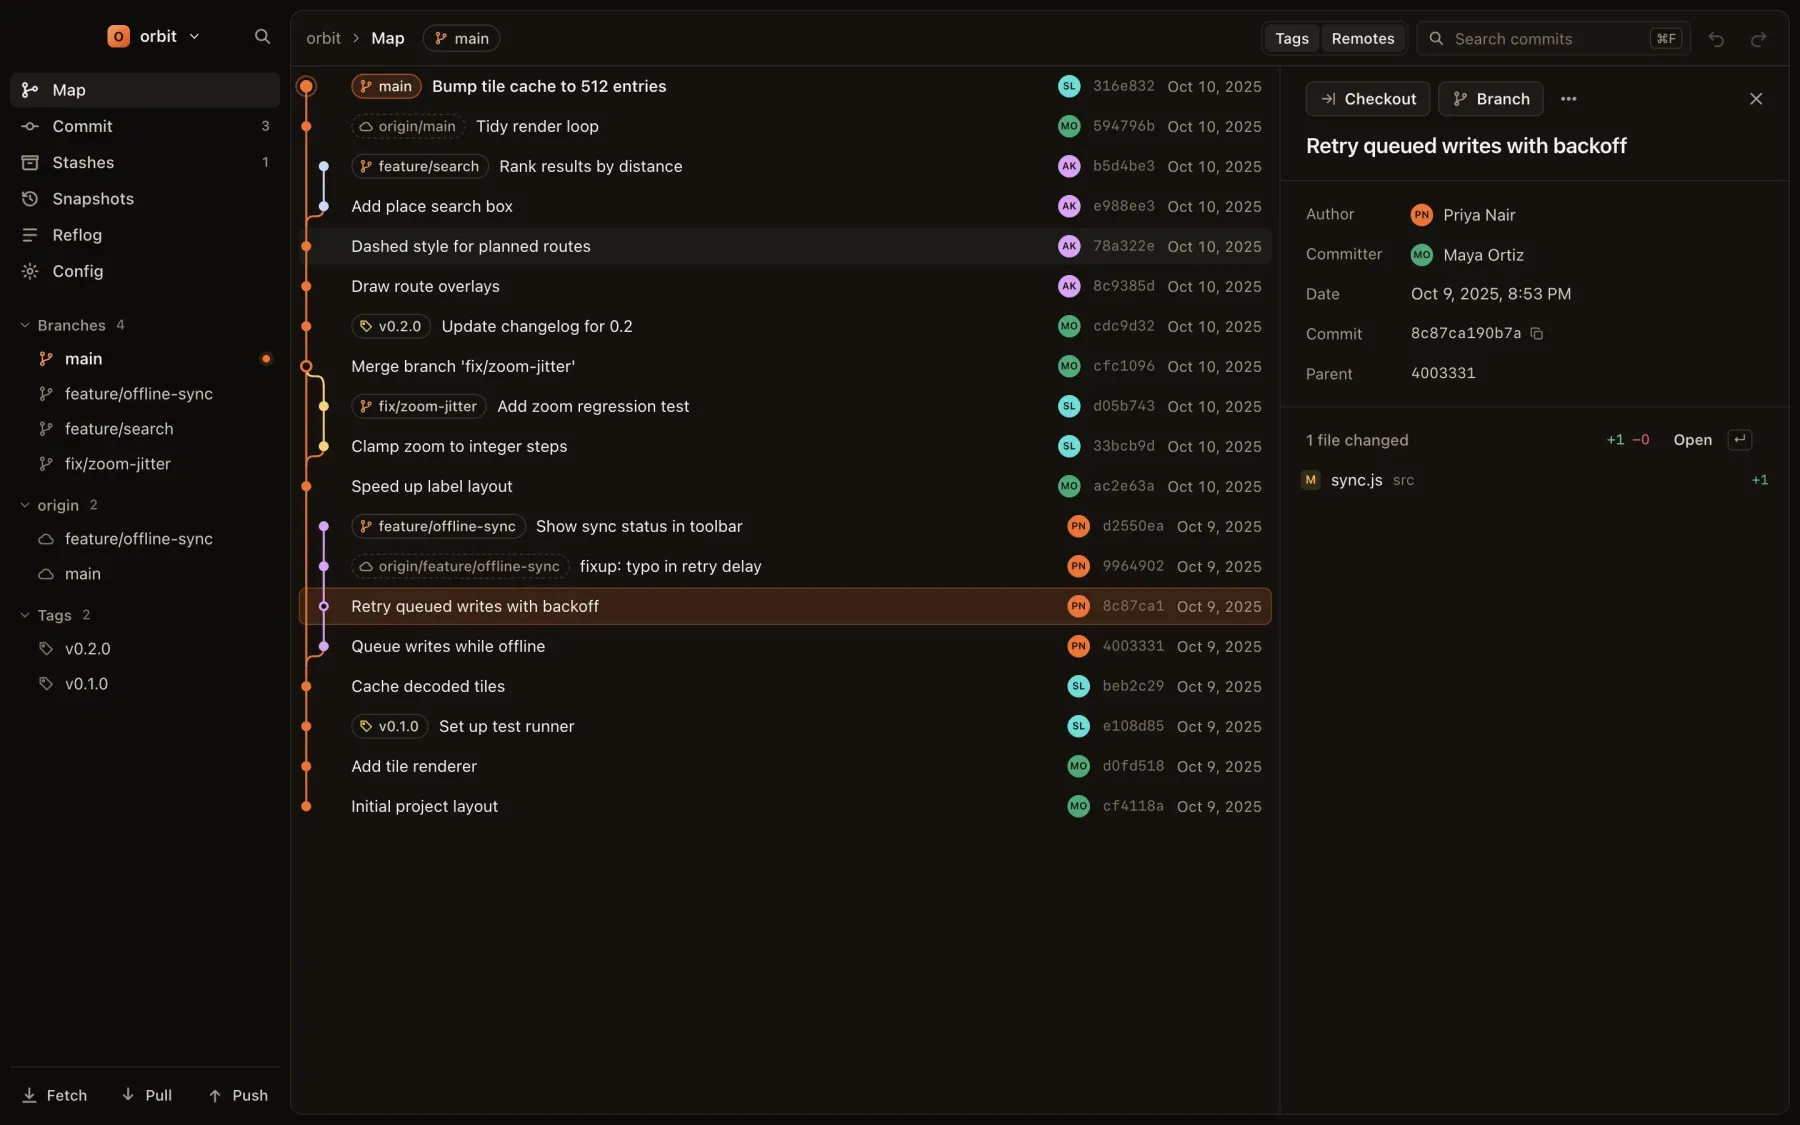Open Stashes in sidebar

click(145, 162)
